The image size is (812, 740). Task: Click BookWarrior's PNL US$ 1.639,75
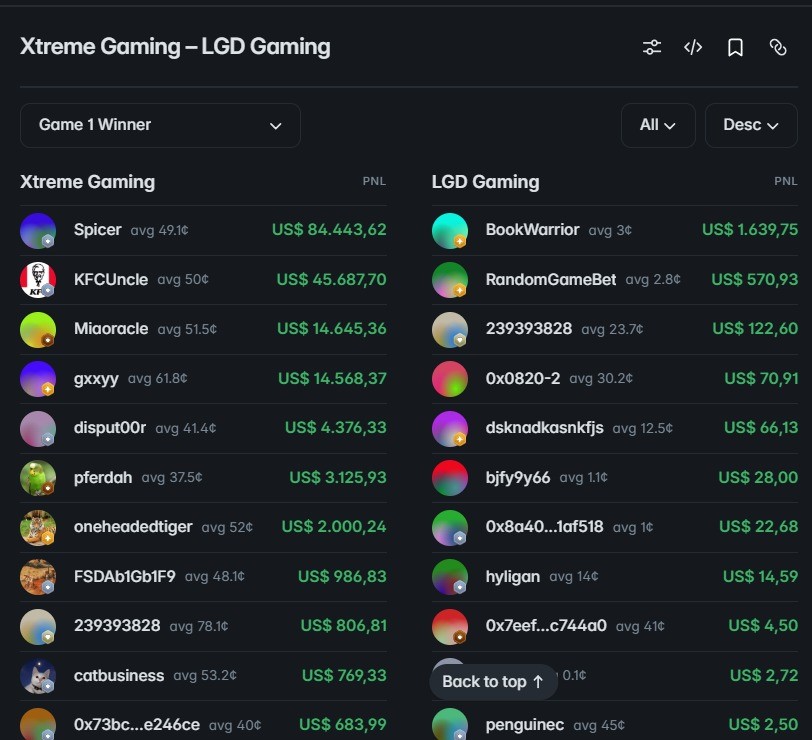click(x=750, y=229)
